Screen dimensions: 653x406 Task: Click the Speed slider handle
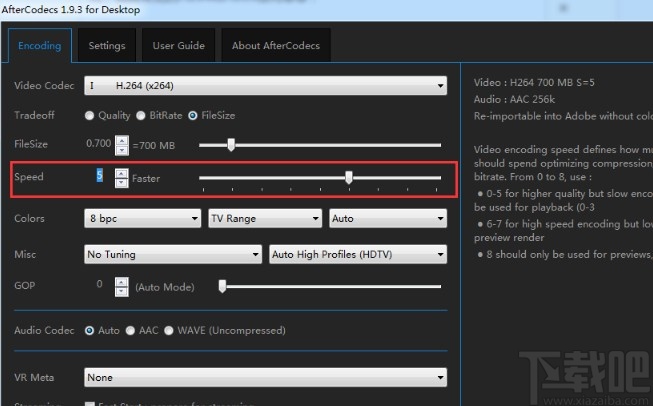tap(349, 177)
